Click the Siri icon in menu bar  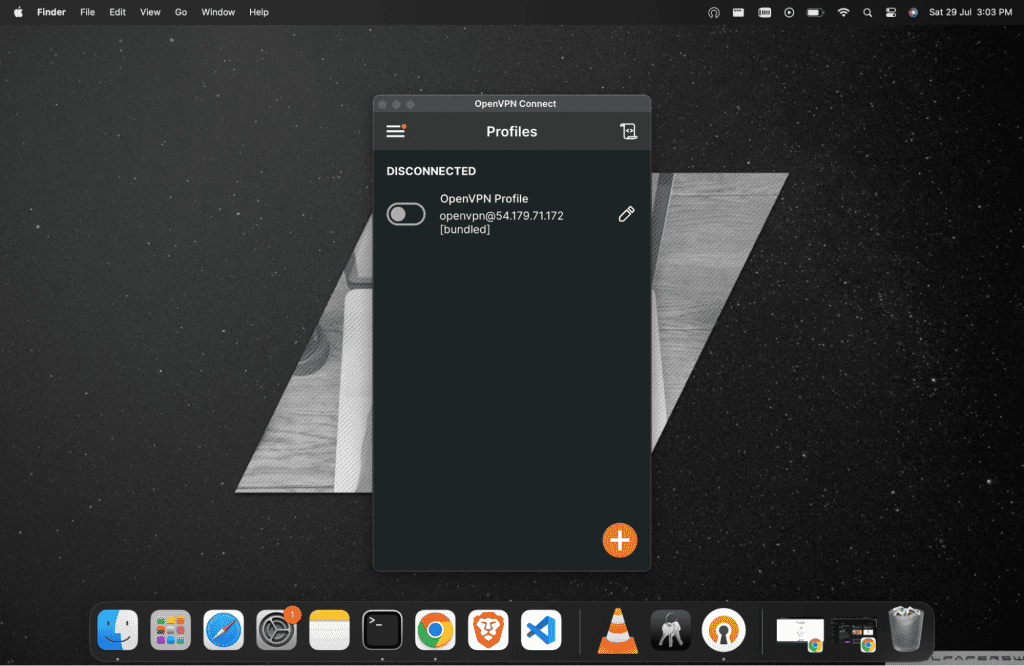tap(913, 12)
